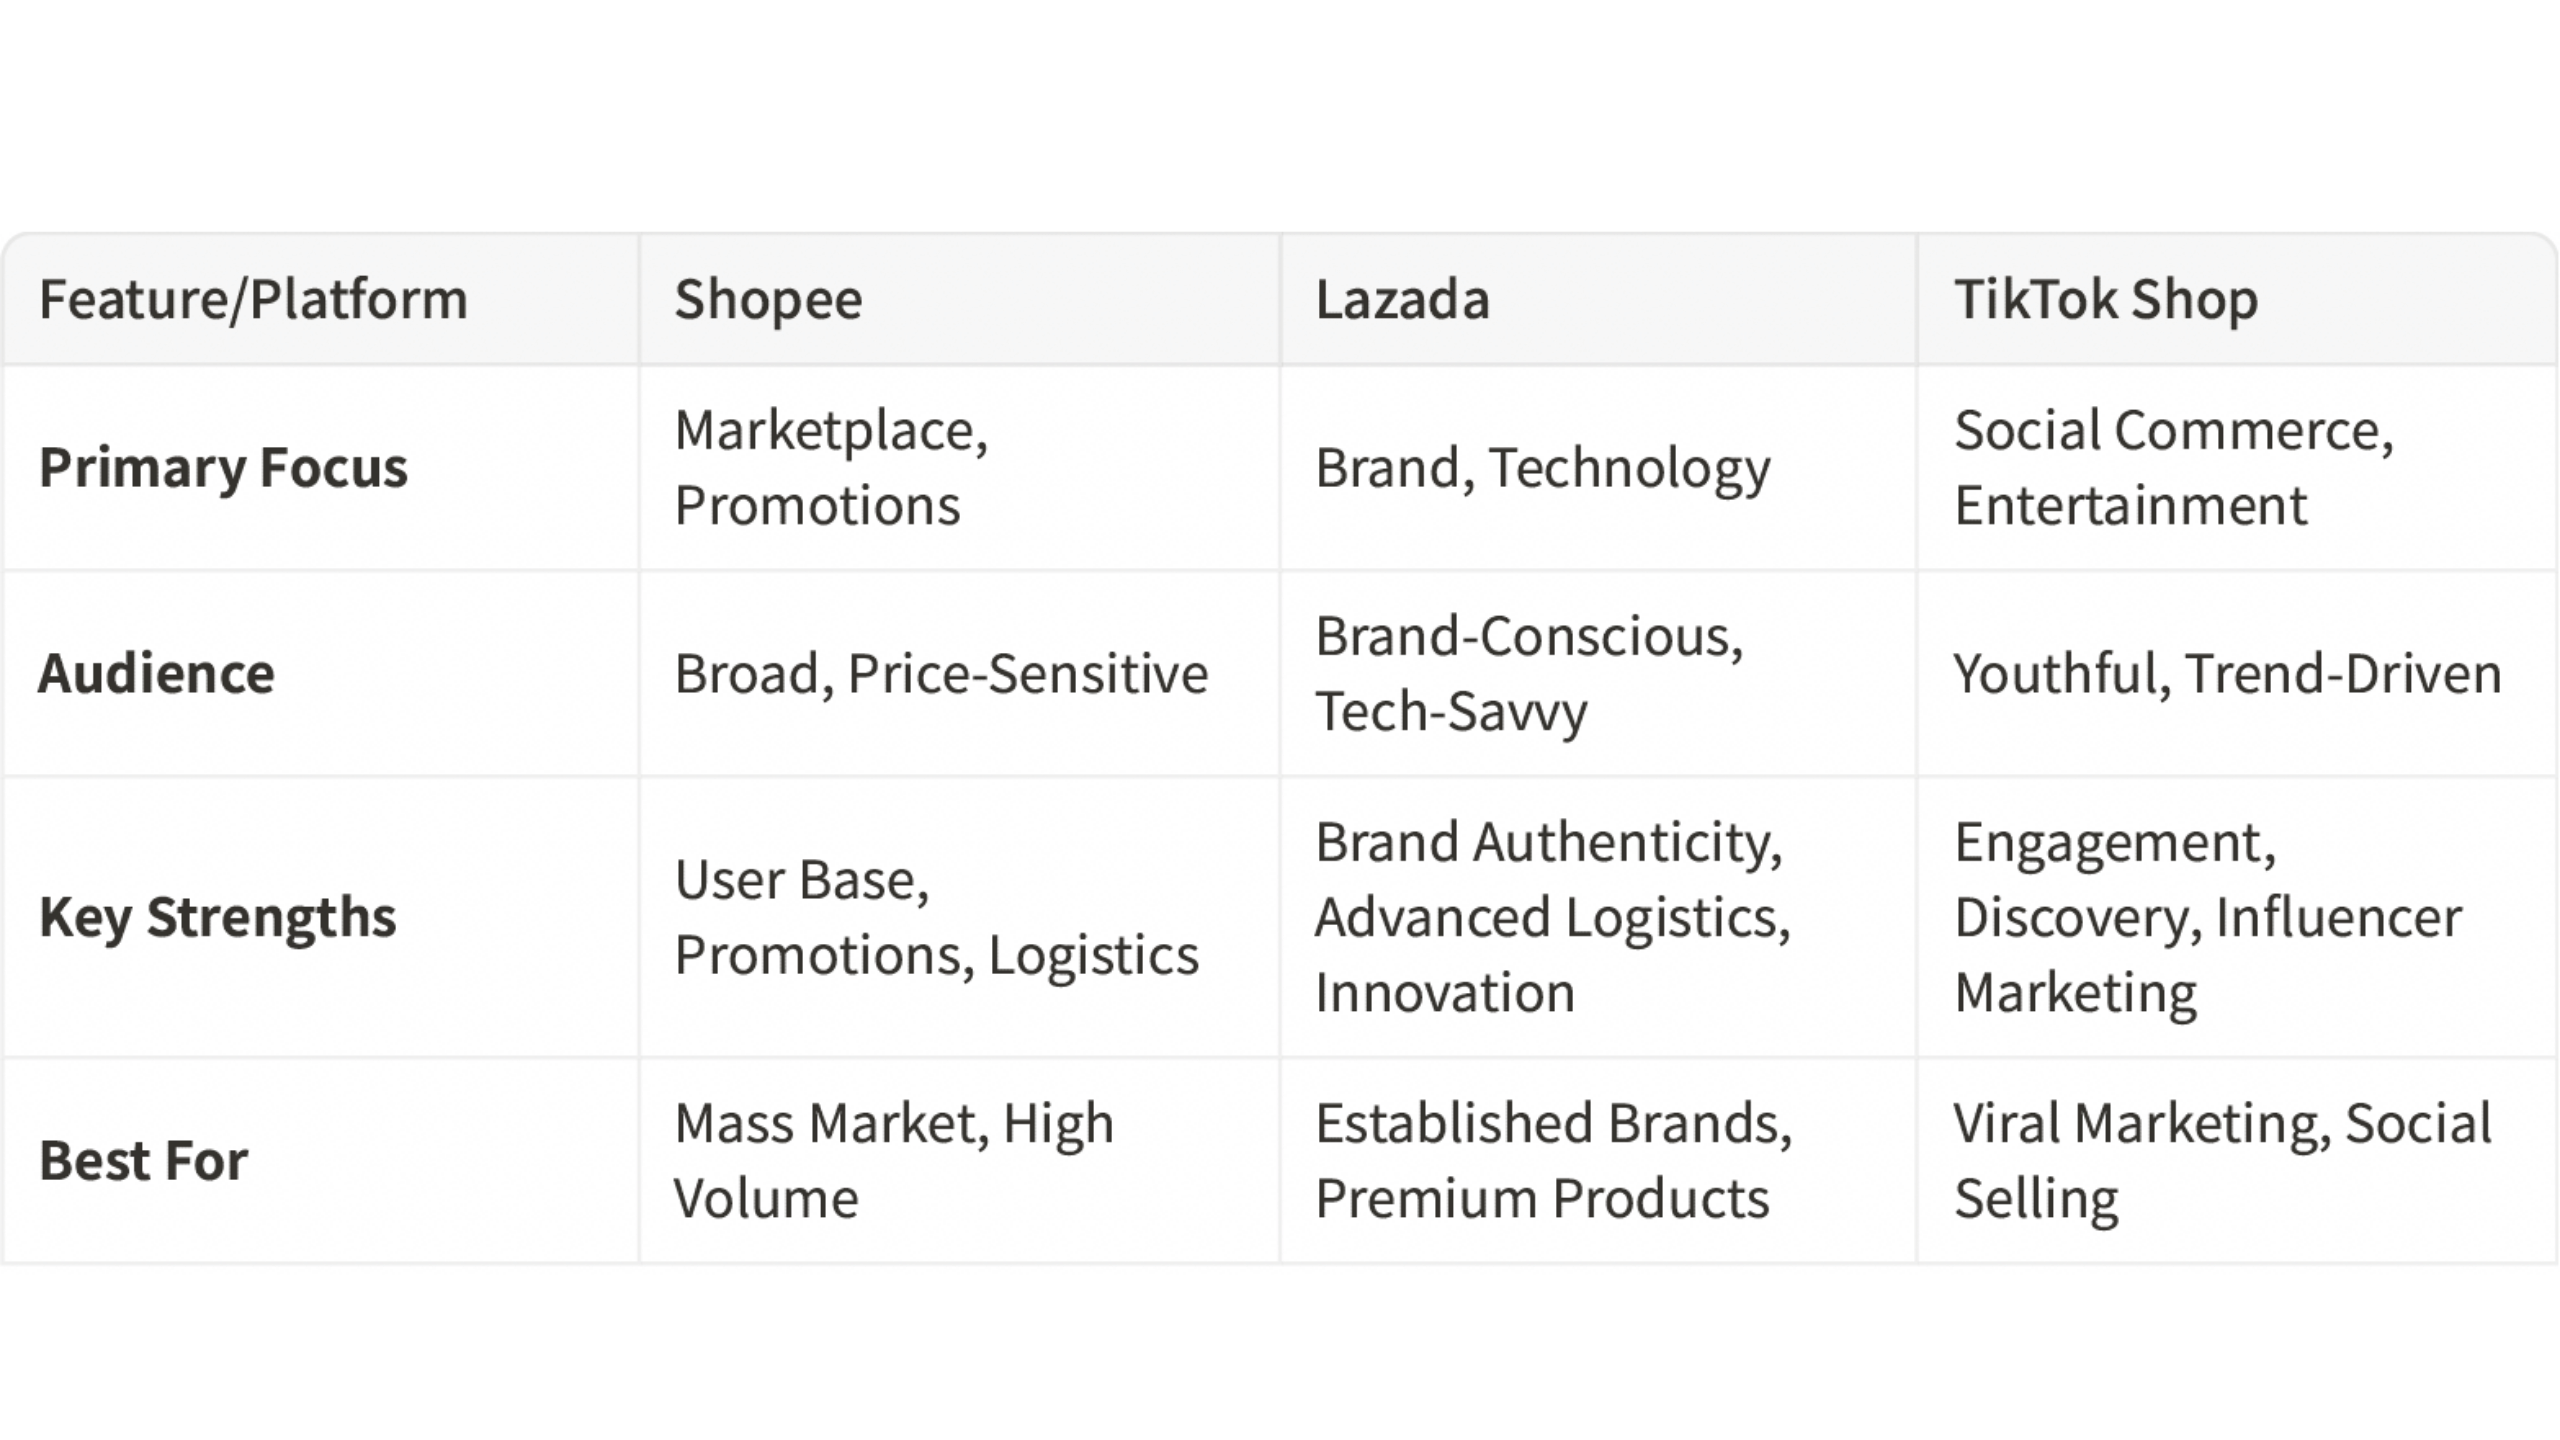Select the Lazada column header
The image size is (2560, 1440).
pyautogui.click(x=1598, y=300)
